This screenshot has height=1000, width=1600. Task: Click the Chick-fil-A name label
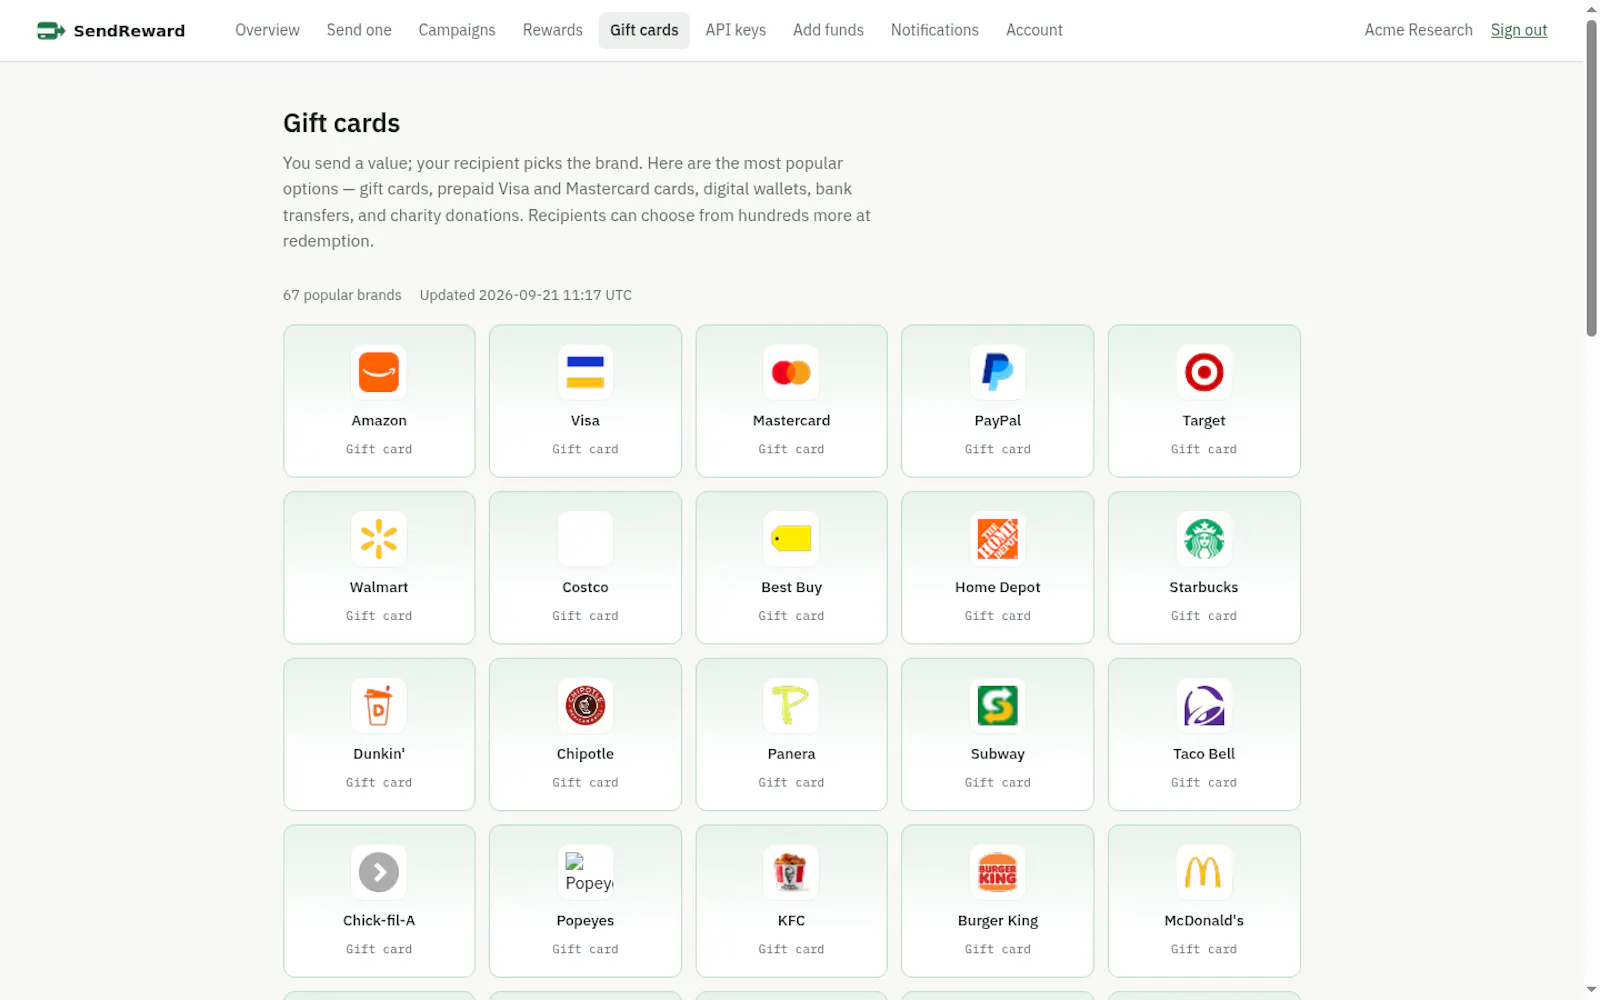[379, 921]
